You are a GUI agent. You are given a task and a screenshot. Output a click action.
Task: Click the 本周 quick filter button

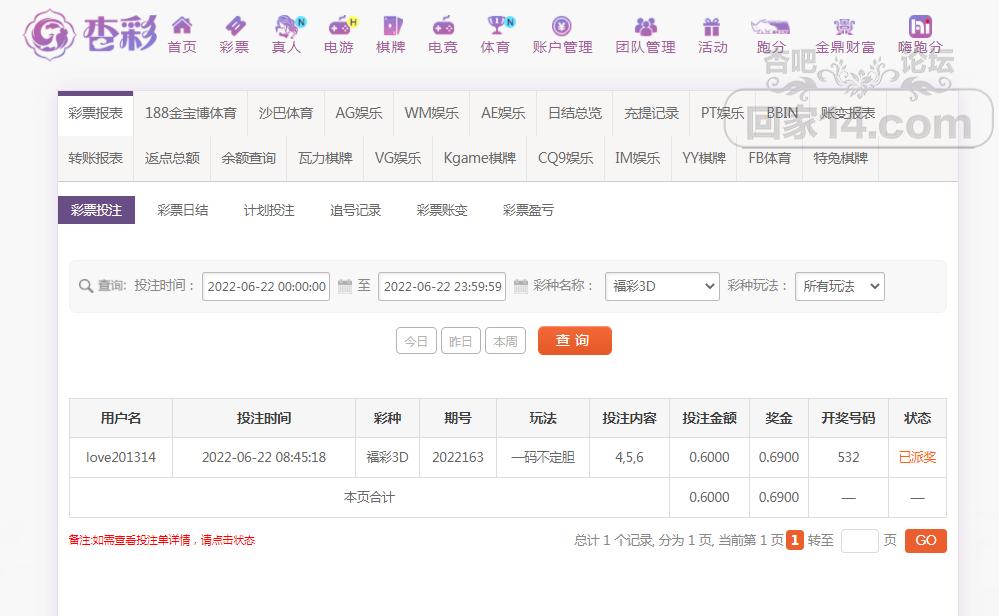(x=505, y=341)
